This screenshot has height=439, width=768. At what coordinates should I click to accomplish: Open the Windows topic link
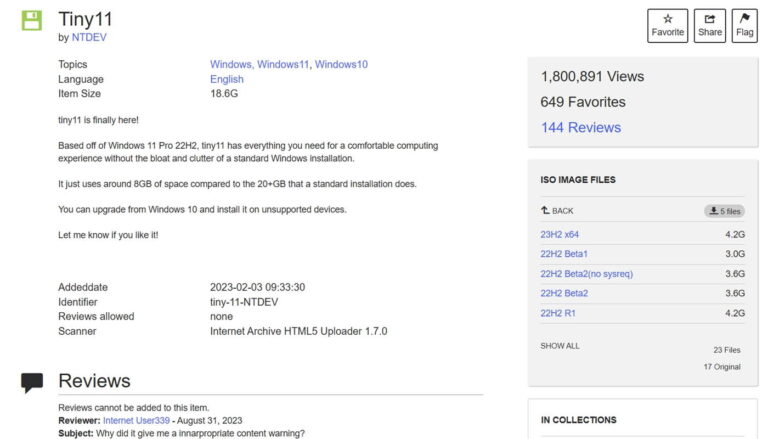[x=231, y=64]
